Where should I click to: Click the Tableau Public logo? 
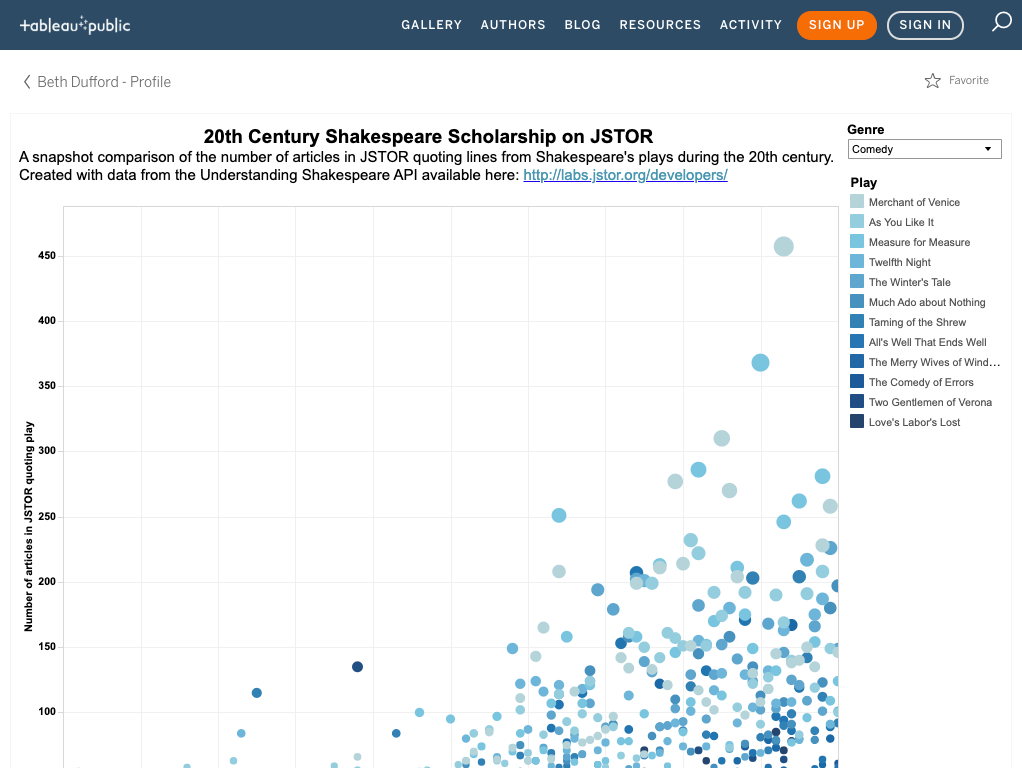[x=75, y=25]
